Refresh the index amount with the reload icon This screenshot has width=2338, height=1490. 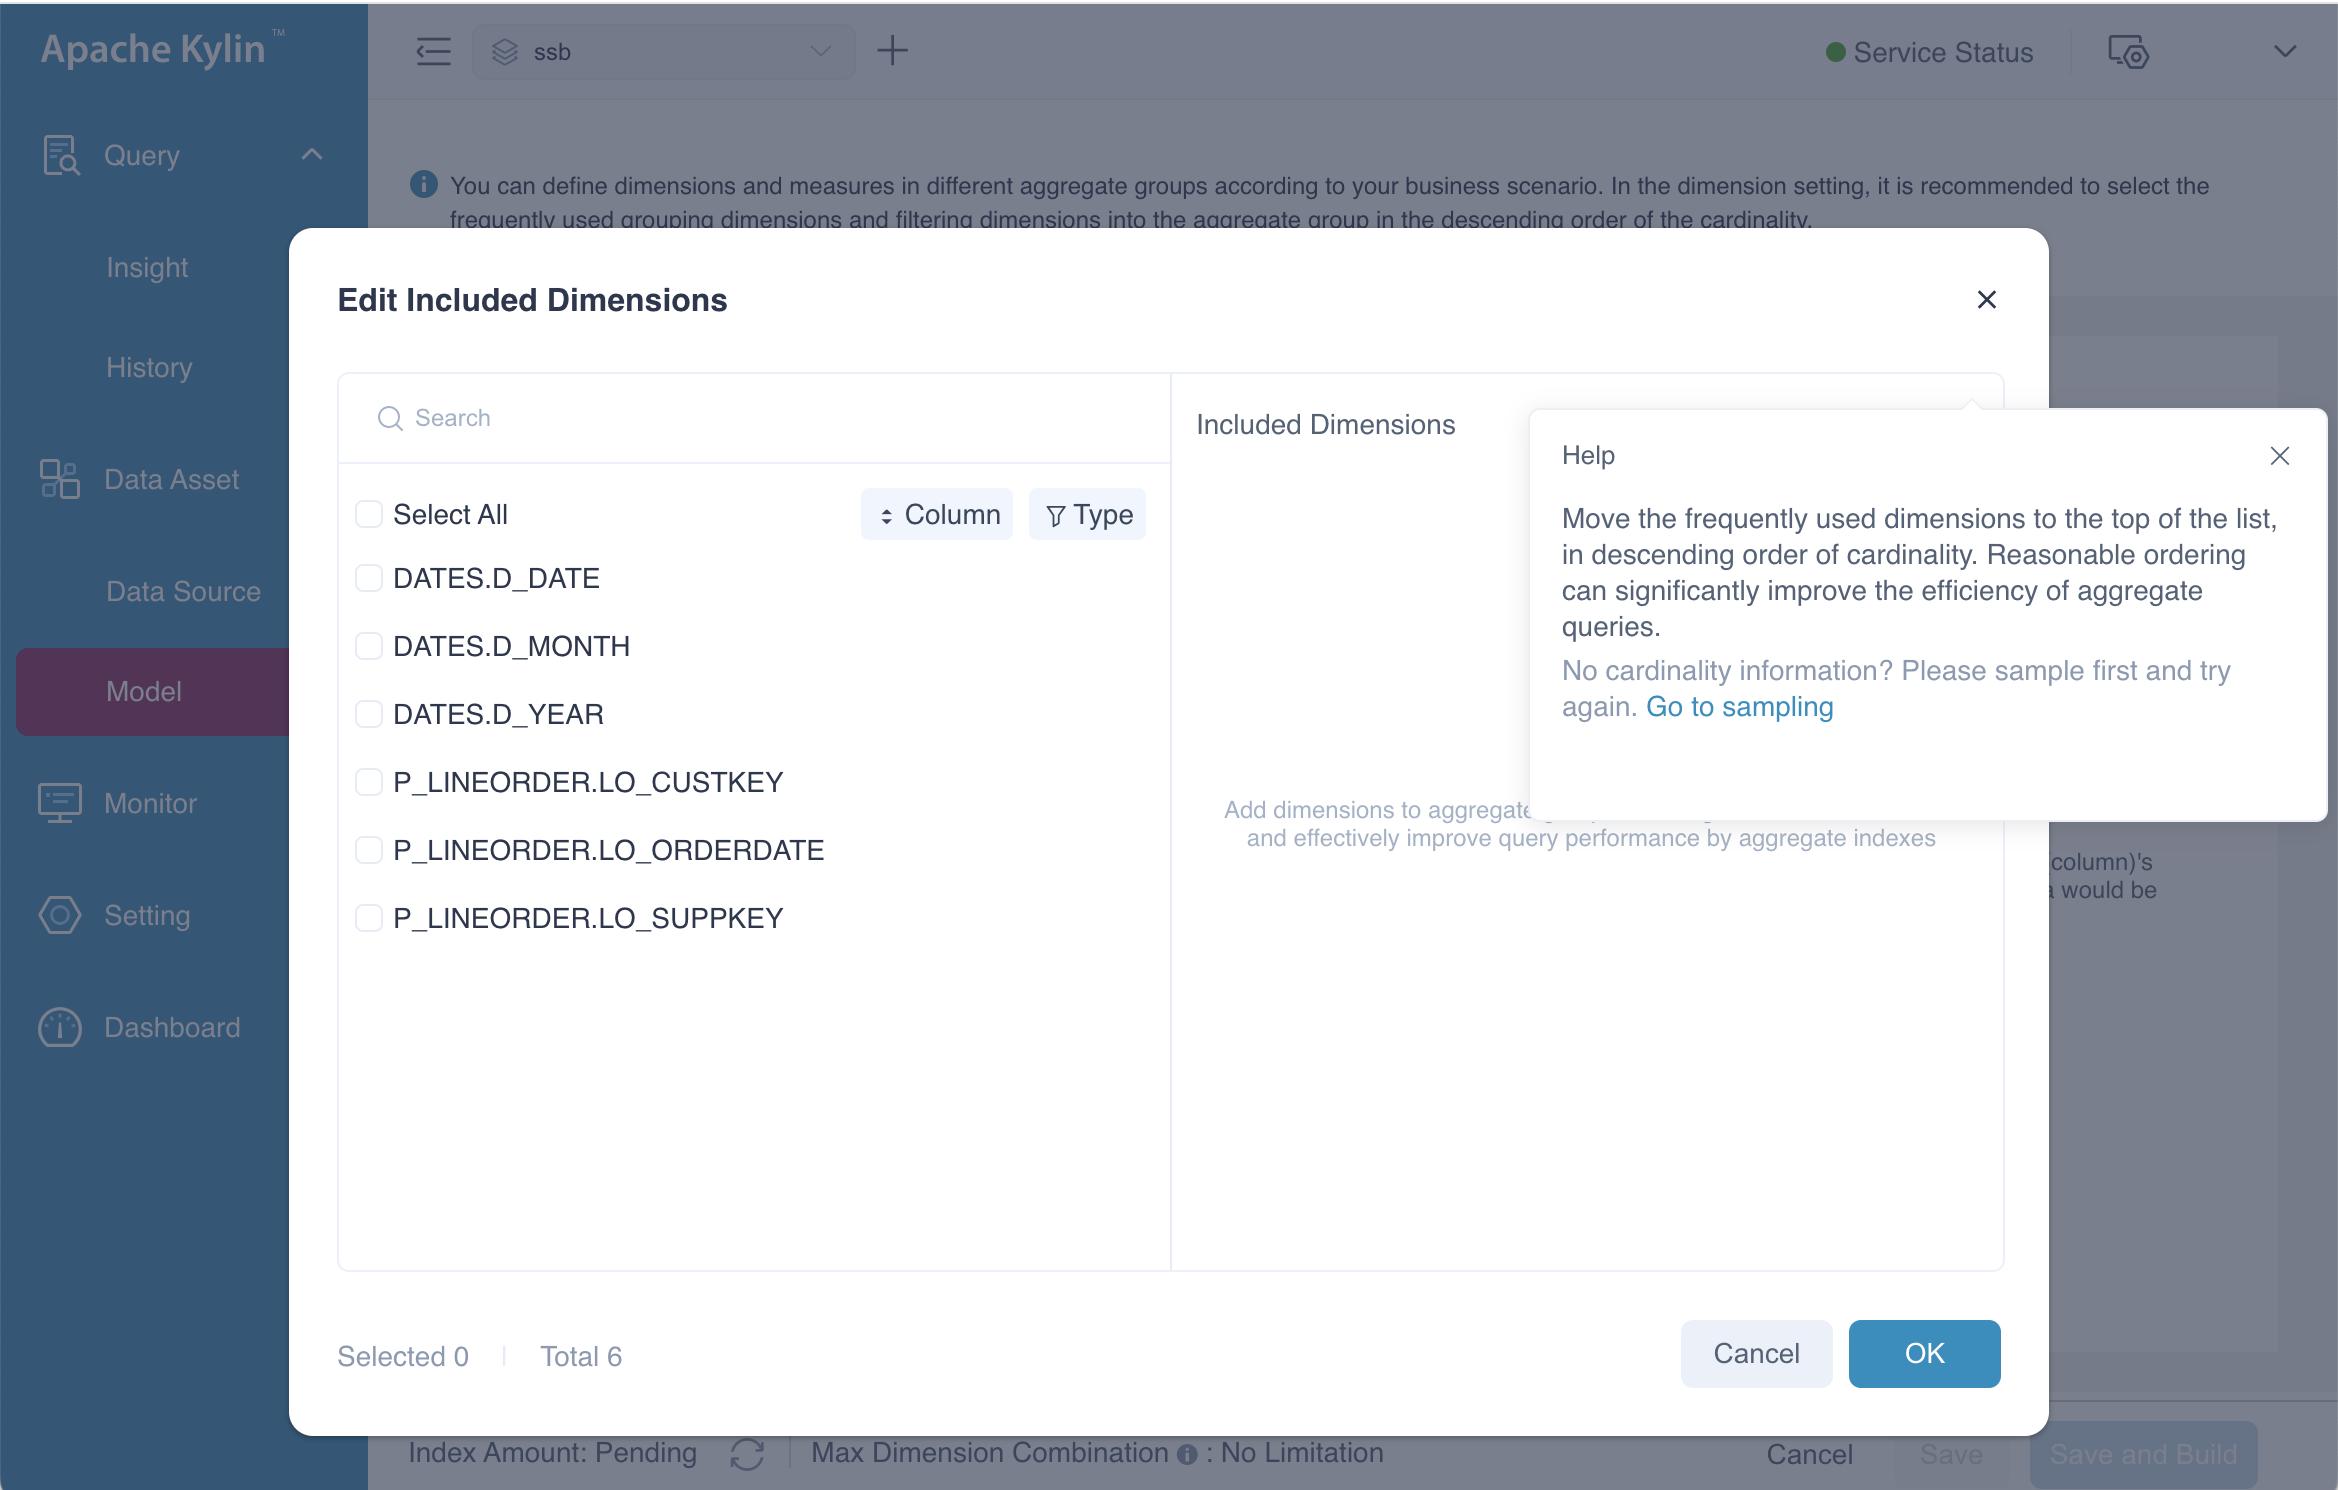click(747, 1454)
